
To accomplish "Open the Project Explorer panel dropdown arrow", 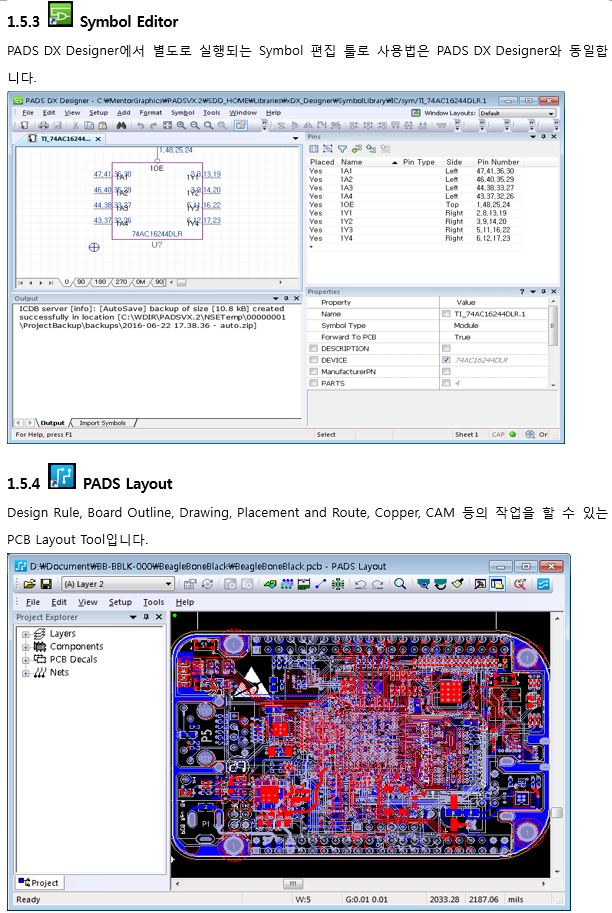I will point(133,617).
